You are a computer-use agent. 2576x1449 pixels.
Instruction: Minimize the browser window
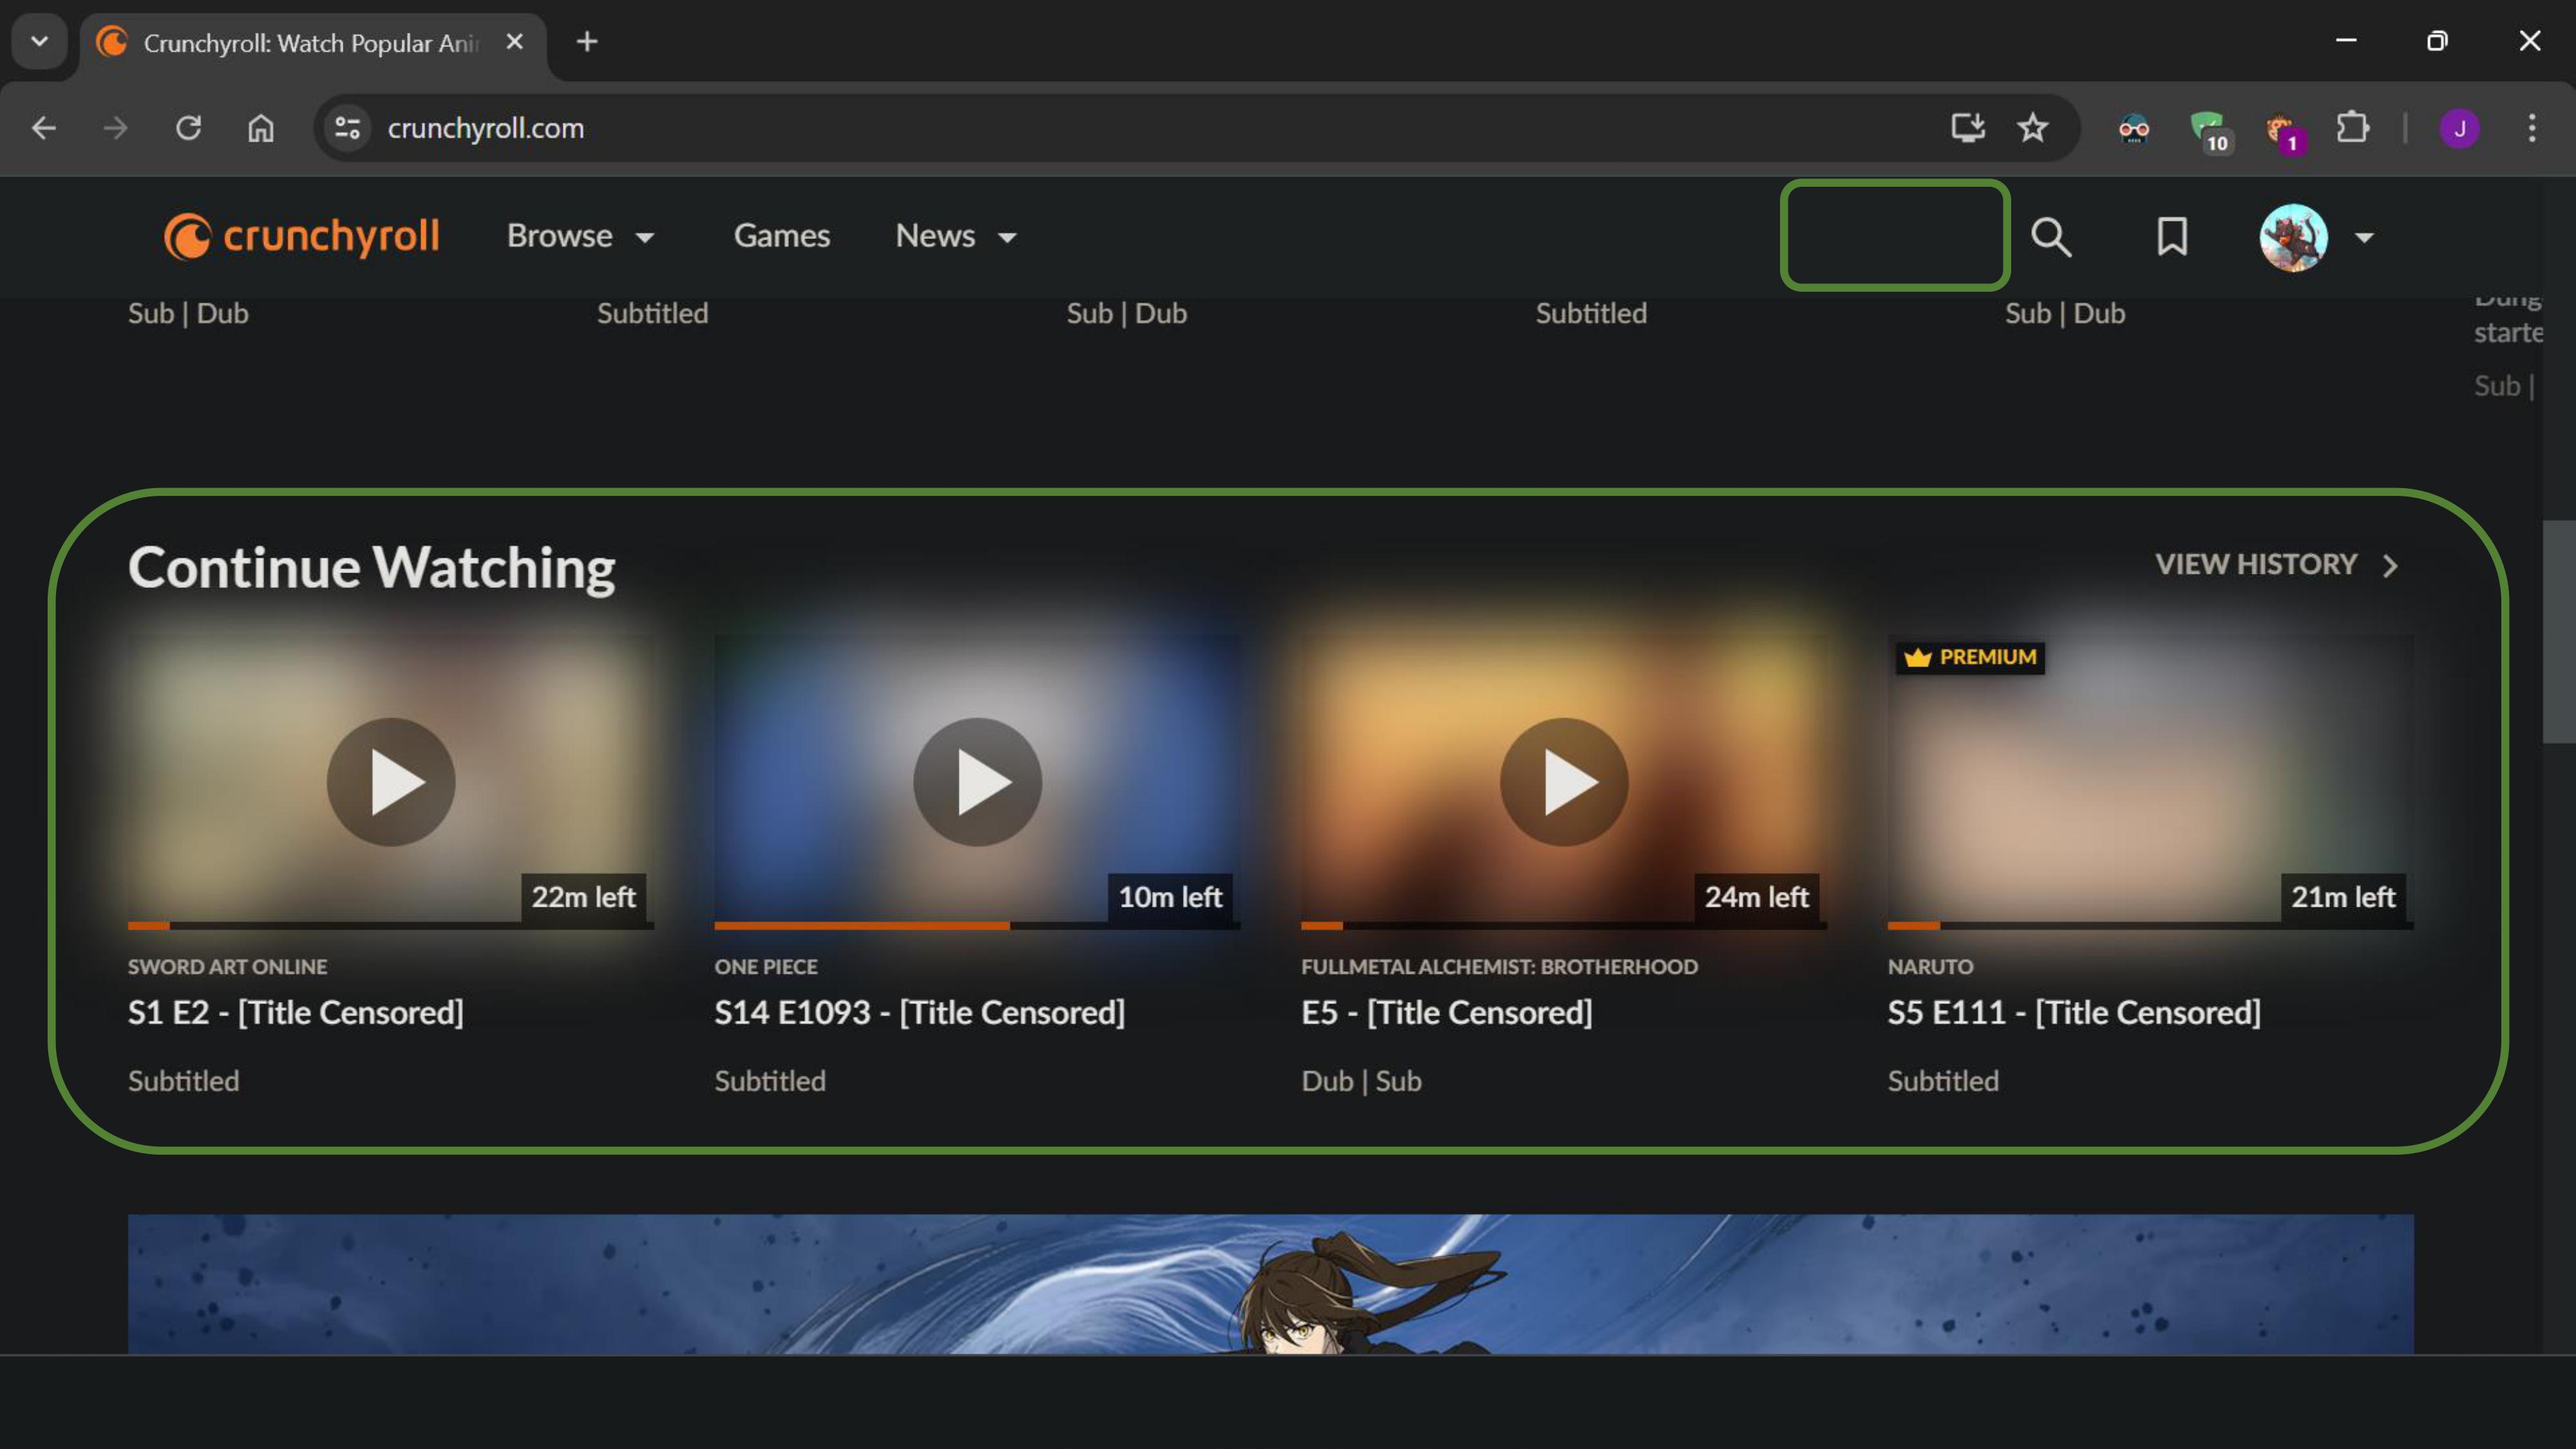click(x=2346, y=41)
